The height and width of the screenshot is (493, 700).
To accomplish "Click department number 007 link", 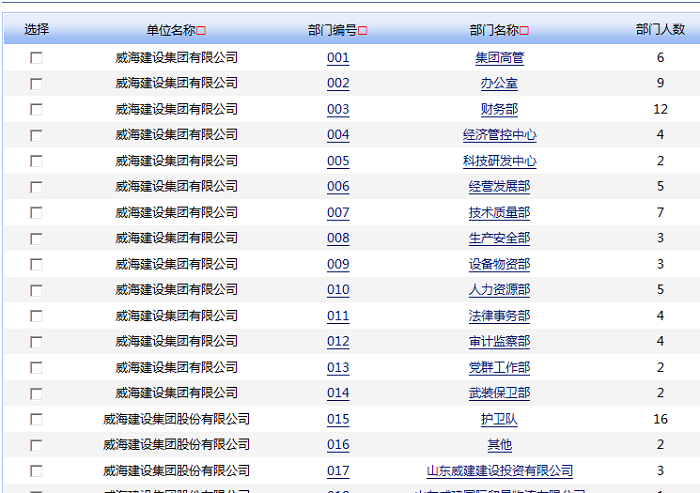I will 338,213.
